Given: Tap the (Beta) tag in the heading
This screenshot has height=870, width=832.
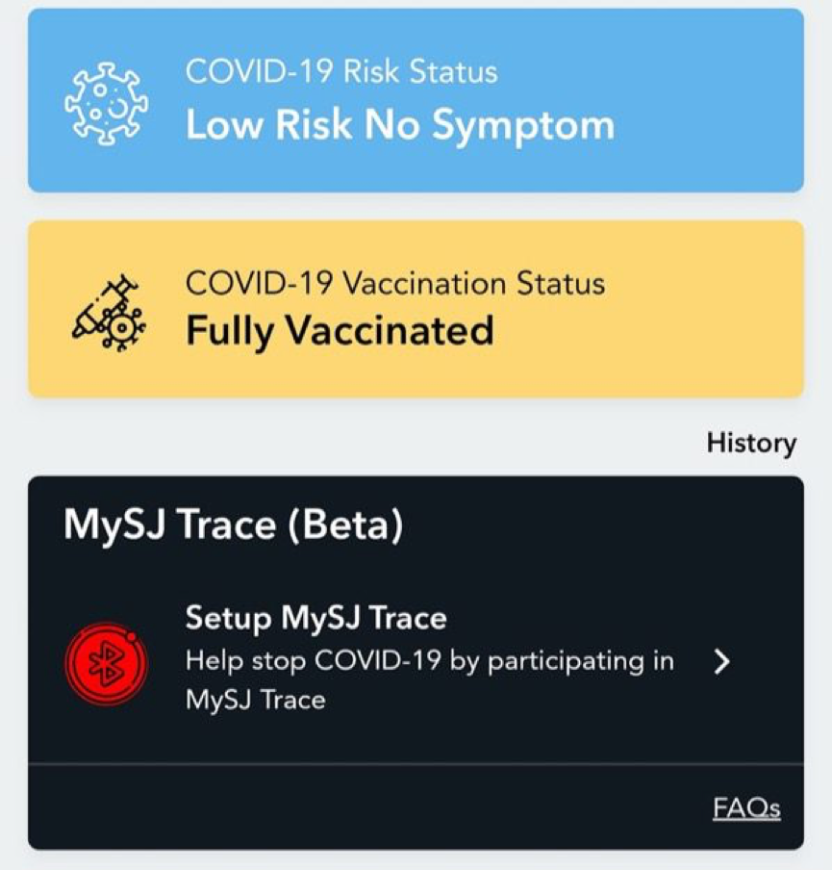Looking at the screenshot, I should point(345,524).
